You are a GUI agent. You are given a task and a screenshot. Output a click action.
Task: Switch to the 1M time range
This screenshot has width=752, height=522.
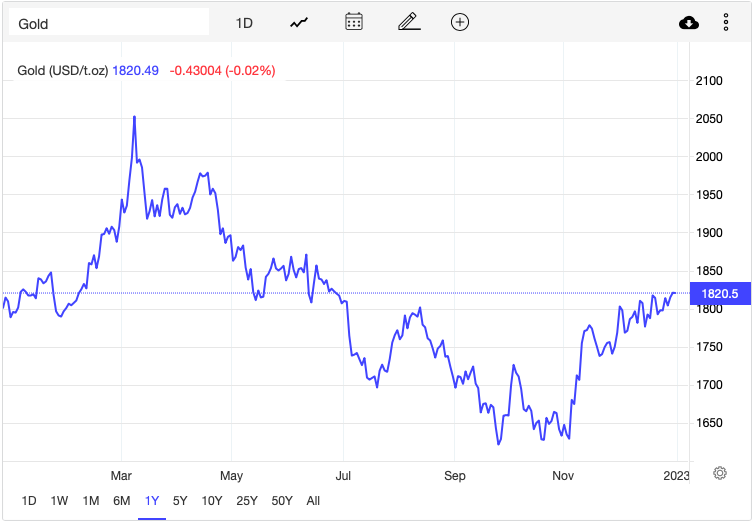[x=91, y=501]
